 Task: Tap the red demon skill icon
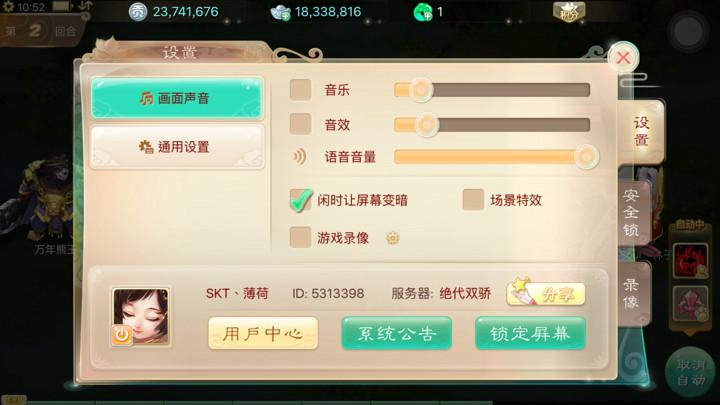[x=690, y=261]
